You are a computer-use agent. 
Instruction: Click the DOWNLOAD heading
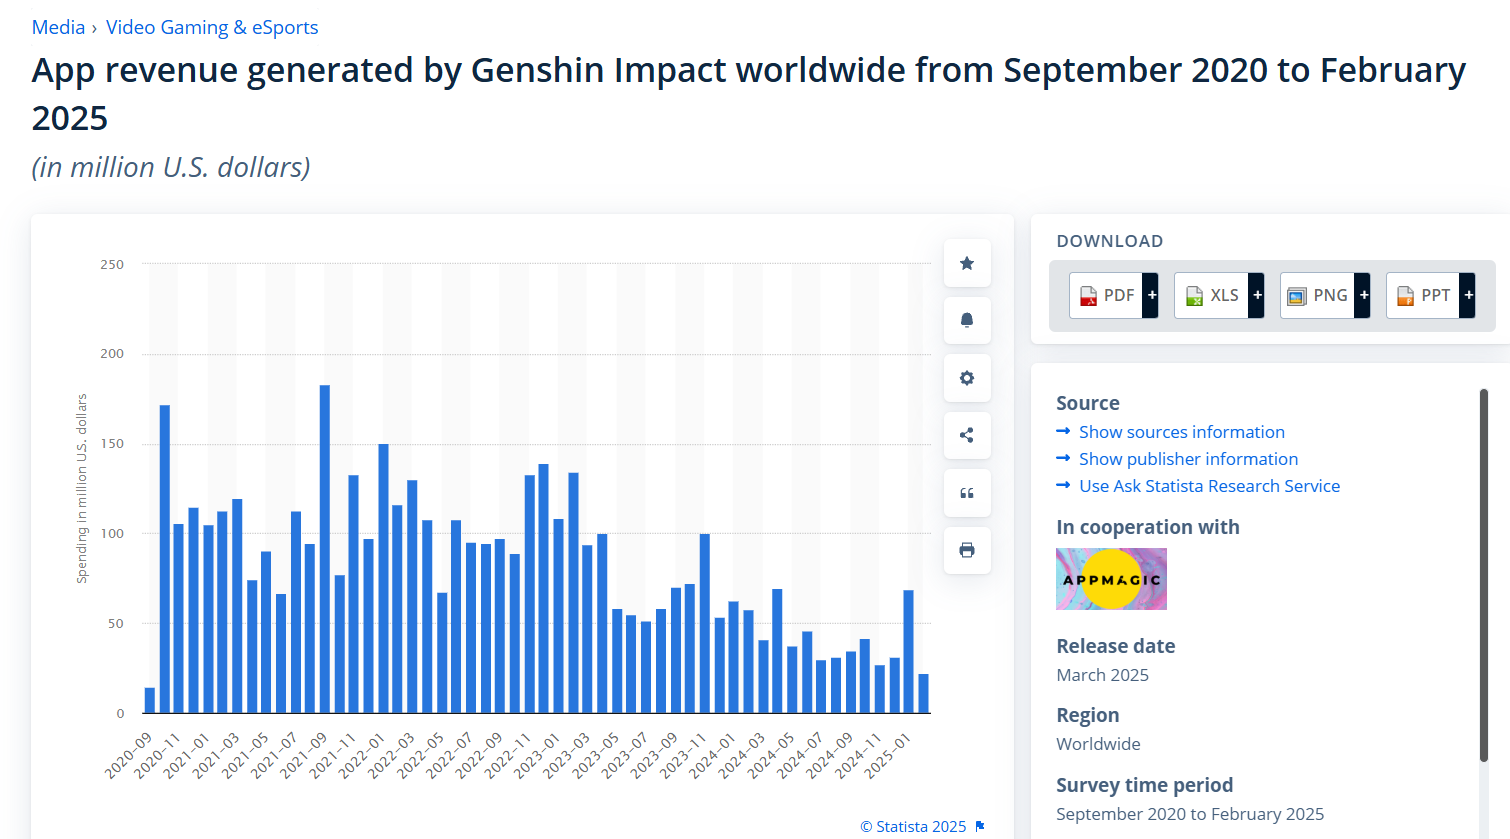[1110, 241]
